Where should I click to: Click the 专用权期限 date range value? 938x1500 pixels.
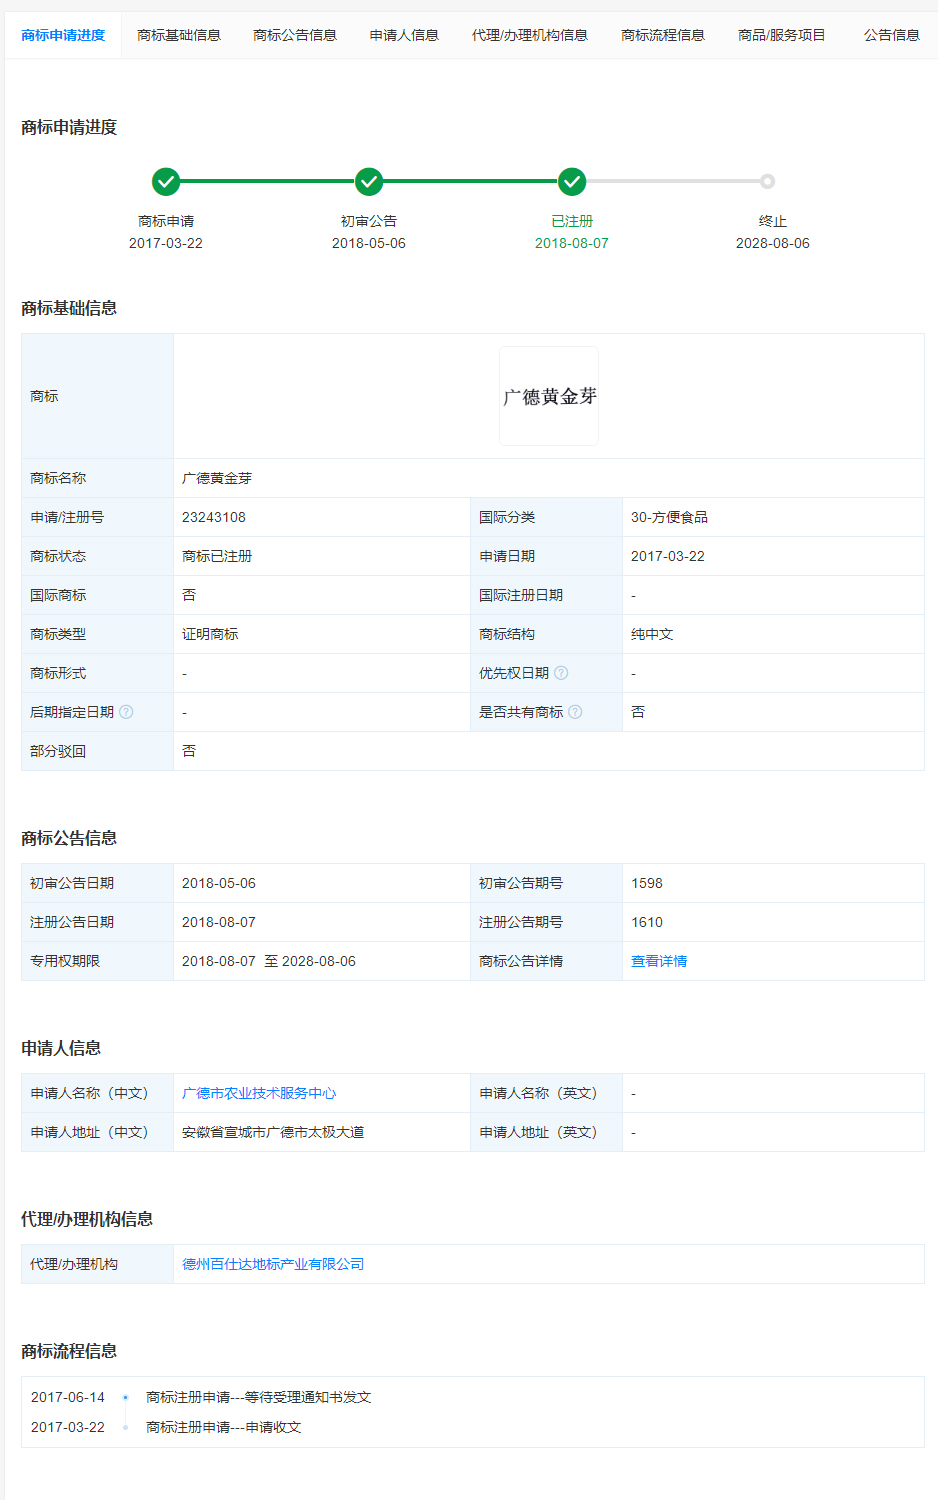point(269,961)
